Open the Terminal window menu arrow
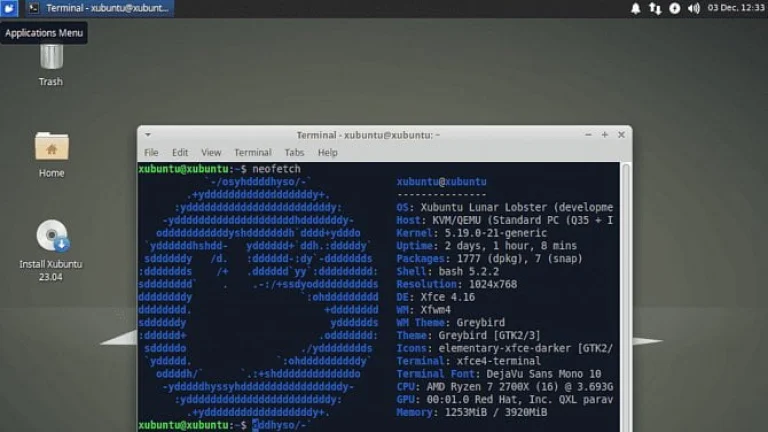 (x=147, y=135)
